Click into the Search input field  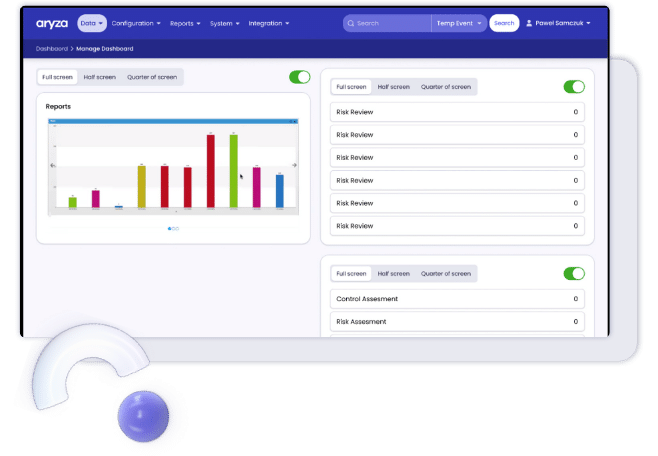point(387,23)
